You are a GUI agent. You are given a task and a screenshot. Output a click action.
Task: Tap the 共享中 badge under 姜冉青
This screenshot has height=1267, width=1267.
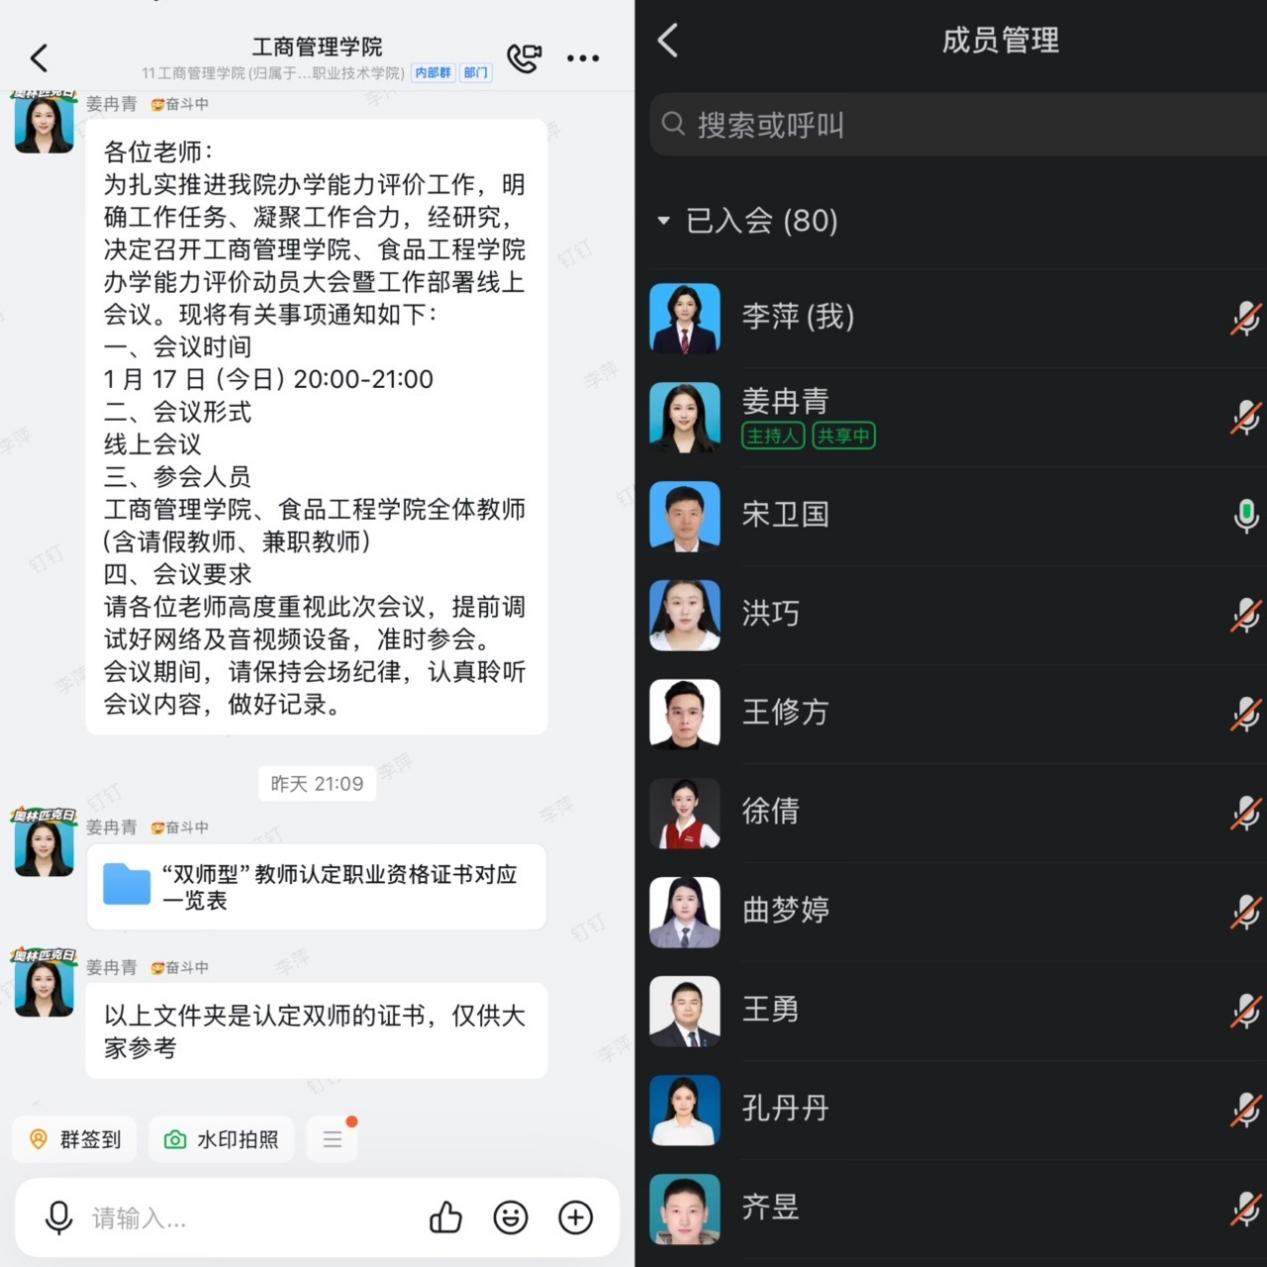click(844, 436)
